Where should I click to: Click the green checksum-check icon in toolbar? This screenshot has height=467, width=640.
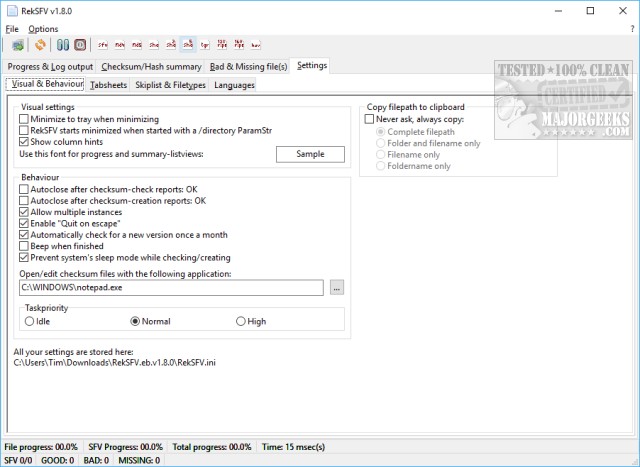point(19,45)
